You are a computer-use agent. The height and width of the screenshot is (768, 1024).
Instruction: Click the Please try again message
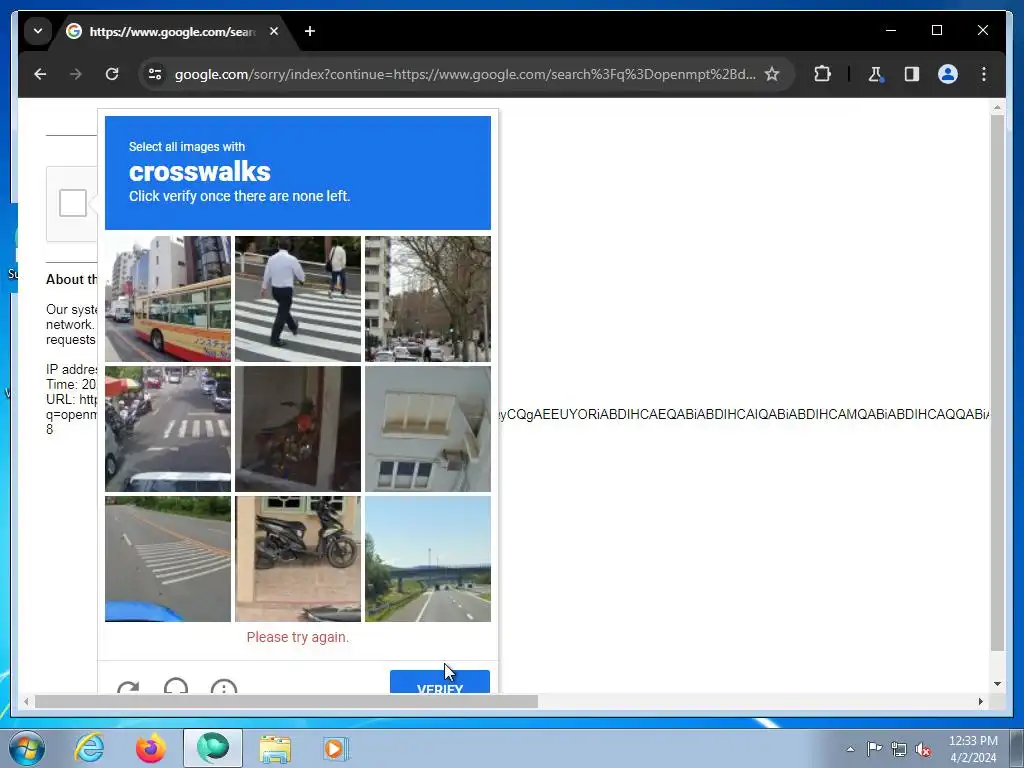coord(298,637)
